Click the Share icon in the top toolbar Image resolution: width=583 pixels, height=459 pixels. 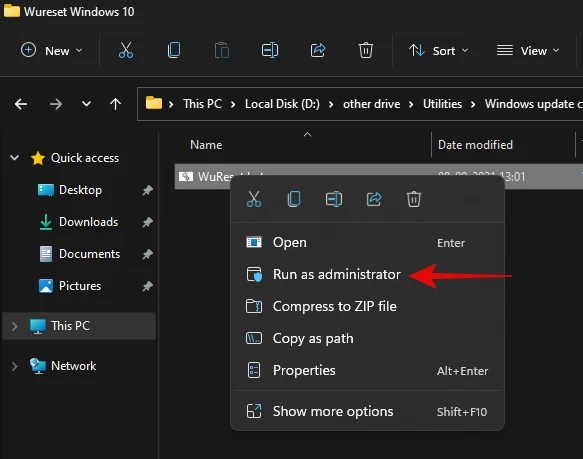[318, 50]
